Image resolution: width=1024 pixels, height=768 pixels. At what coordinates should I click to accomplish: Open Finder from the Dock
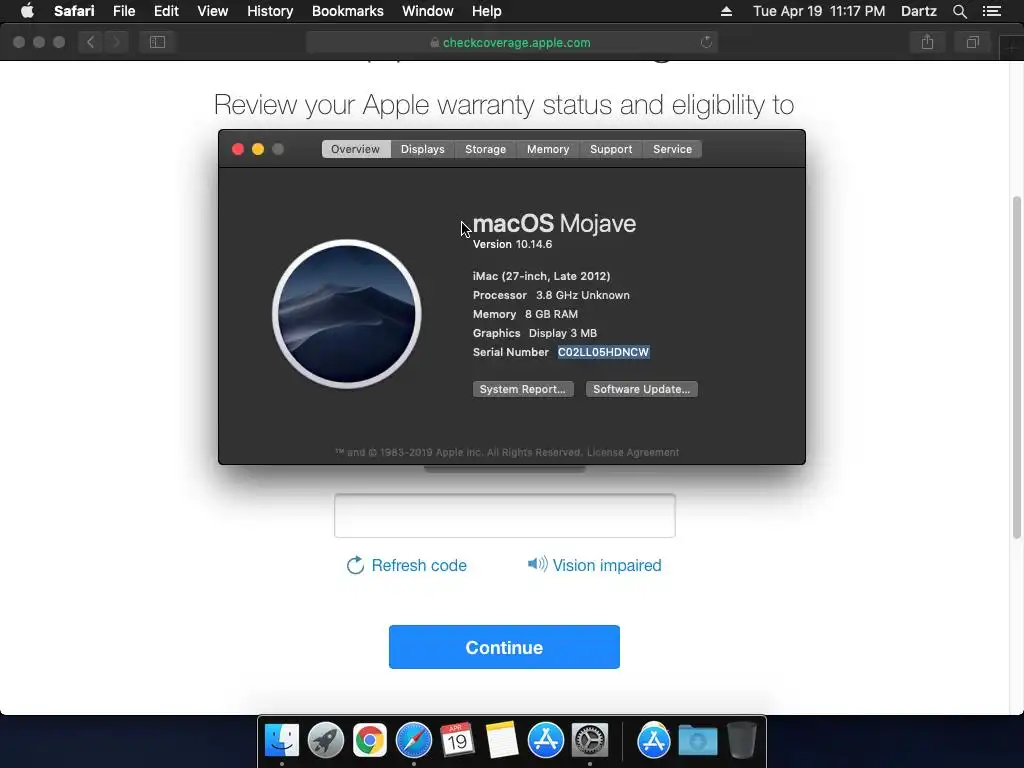281,741
